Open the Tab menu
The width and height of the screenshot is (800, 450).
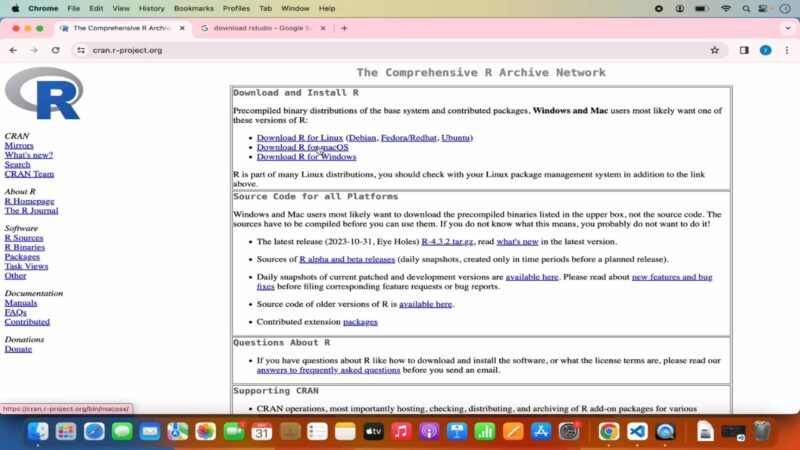click(265, 8)
